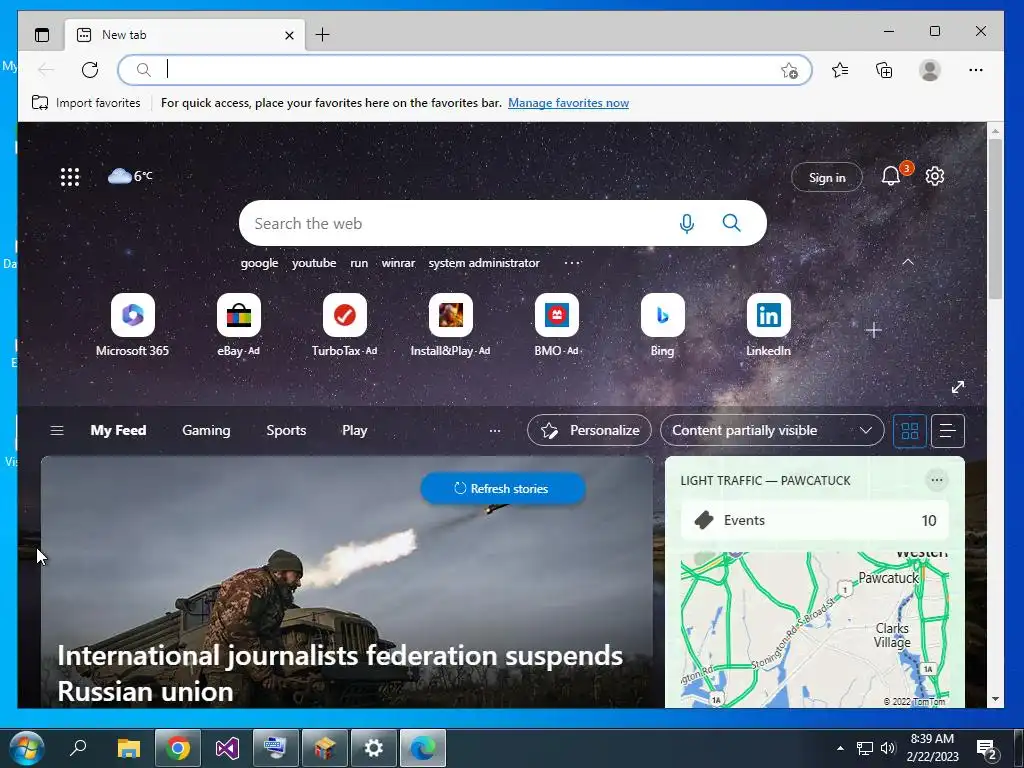
Task: Click the browser address bar
Action: [464, 70]
